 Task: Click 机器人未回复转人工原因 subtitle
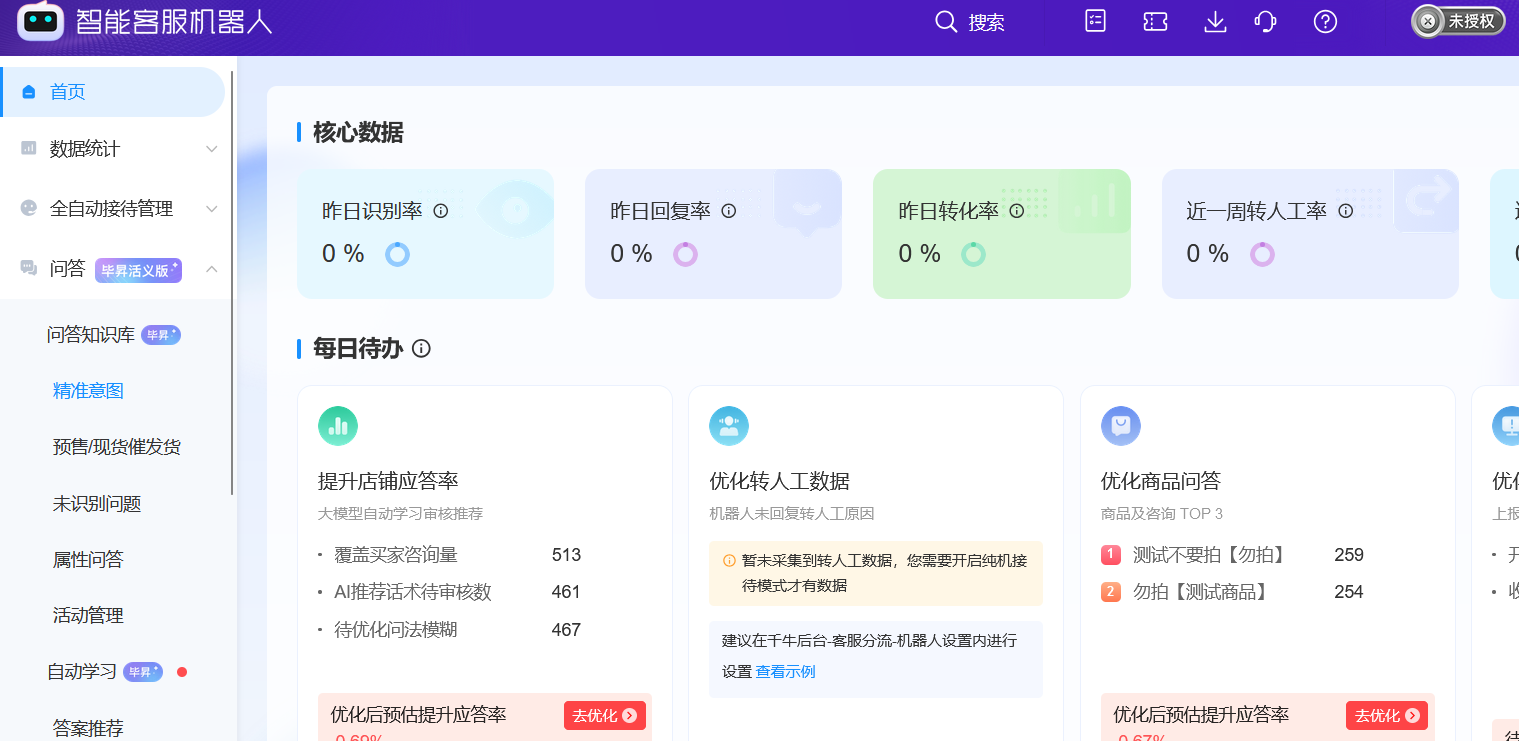point(792,514)
